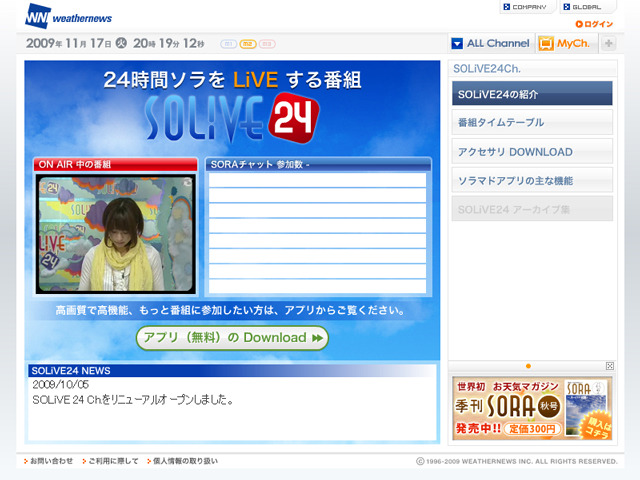
Task: Close the ad panel with the X icon
Action: 610,366
